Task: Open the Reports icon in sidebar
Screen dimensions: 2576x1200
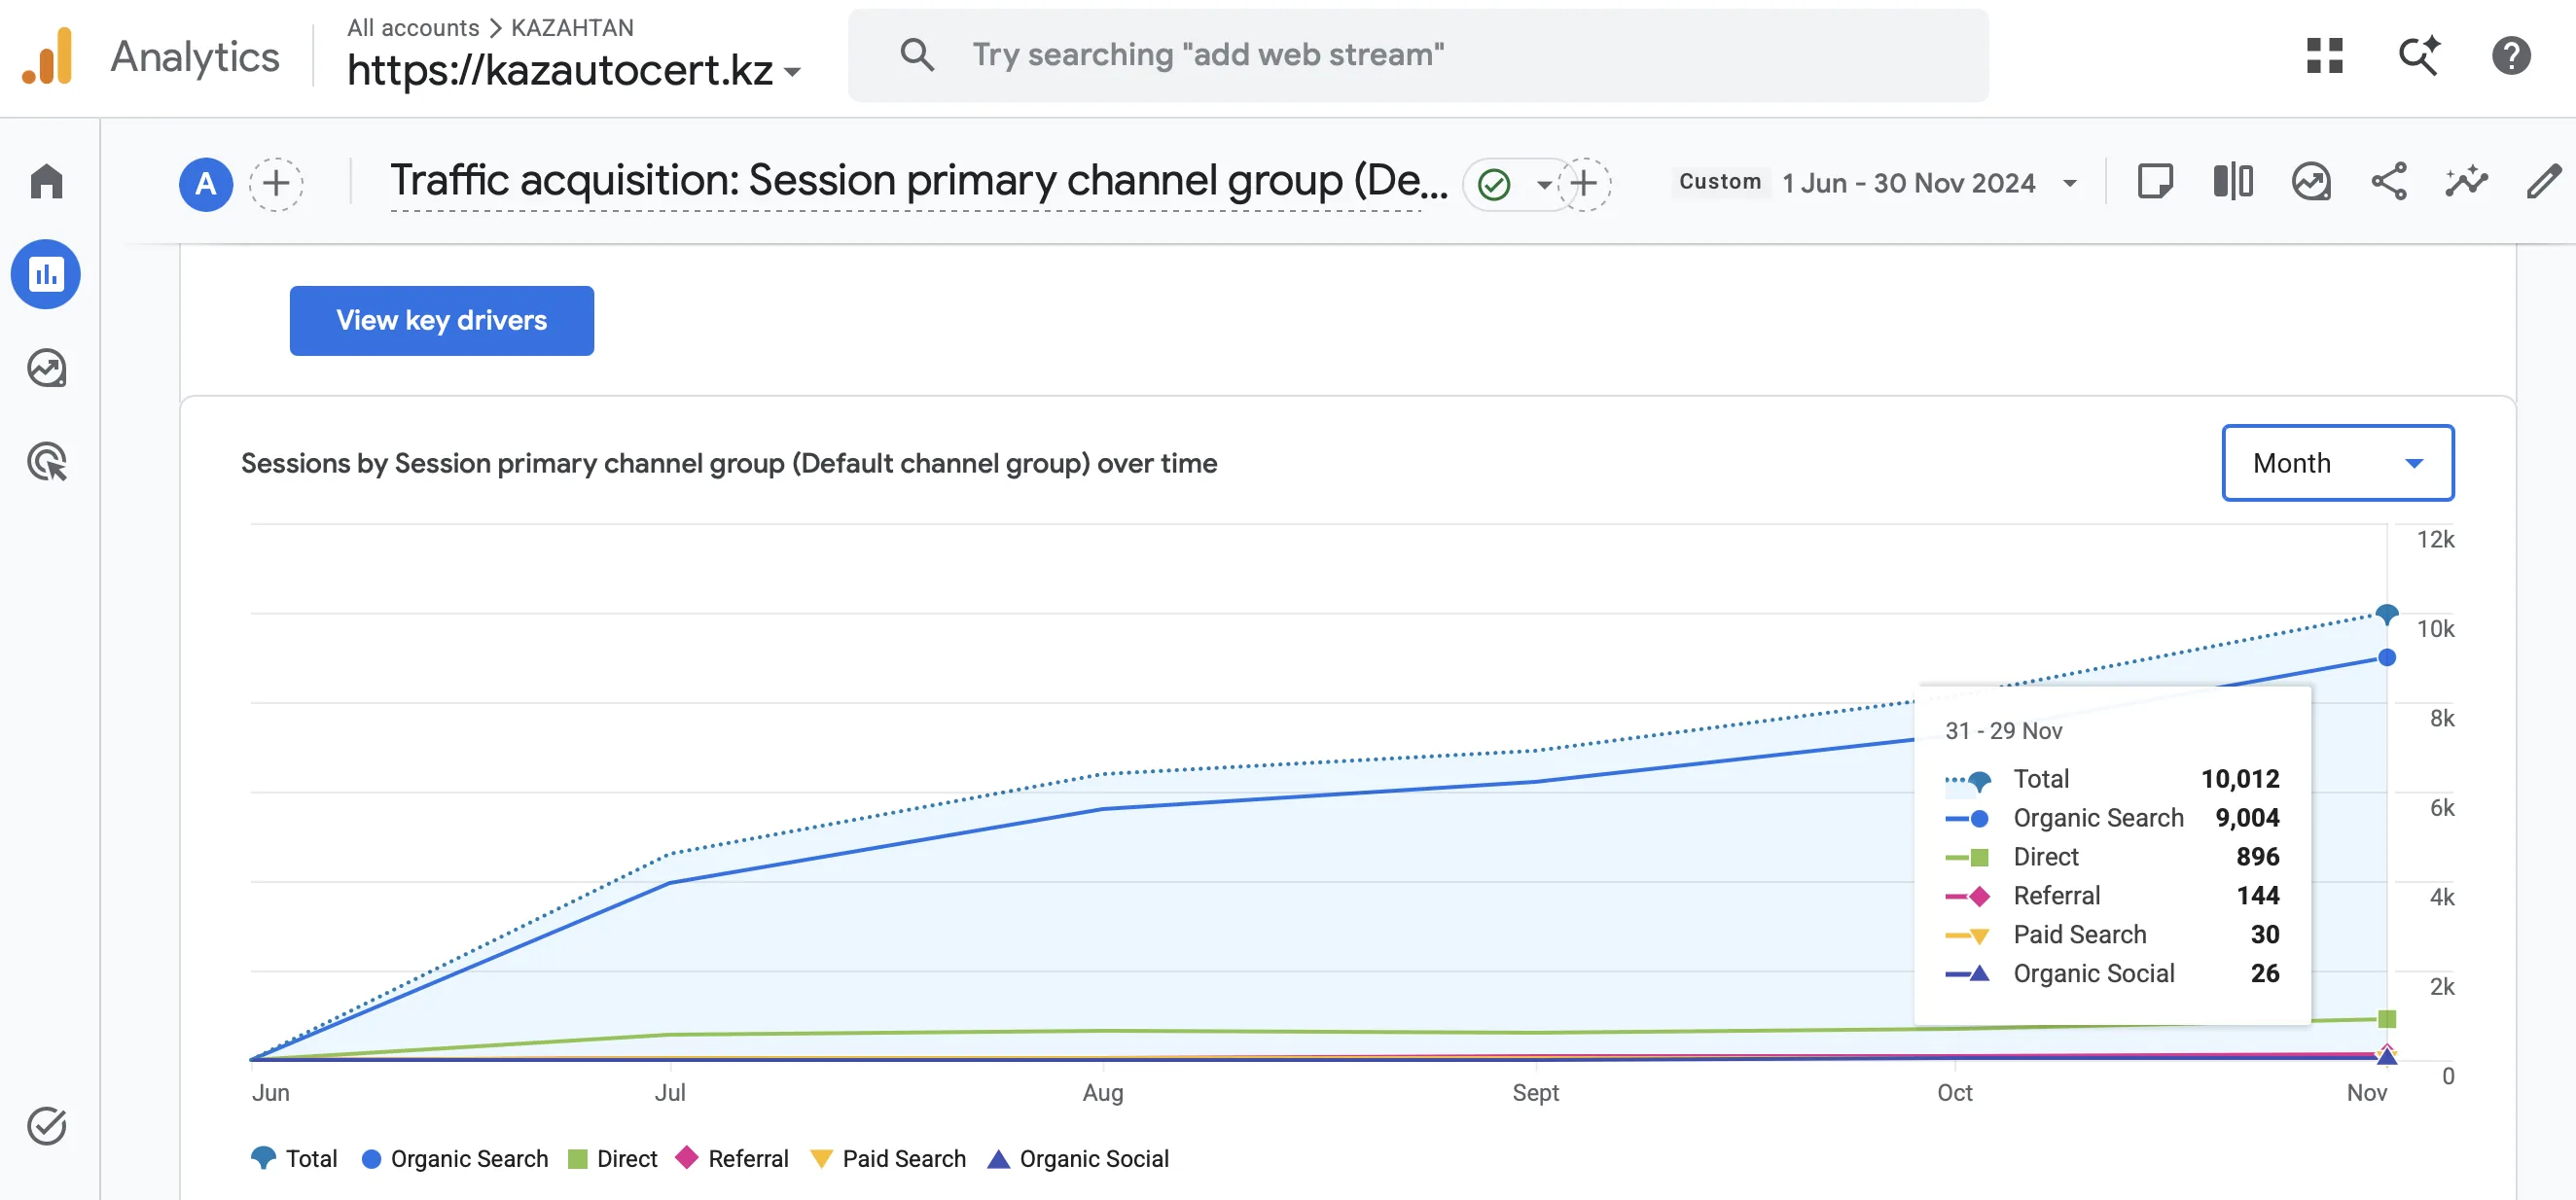Action: tap(46, 274)
